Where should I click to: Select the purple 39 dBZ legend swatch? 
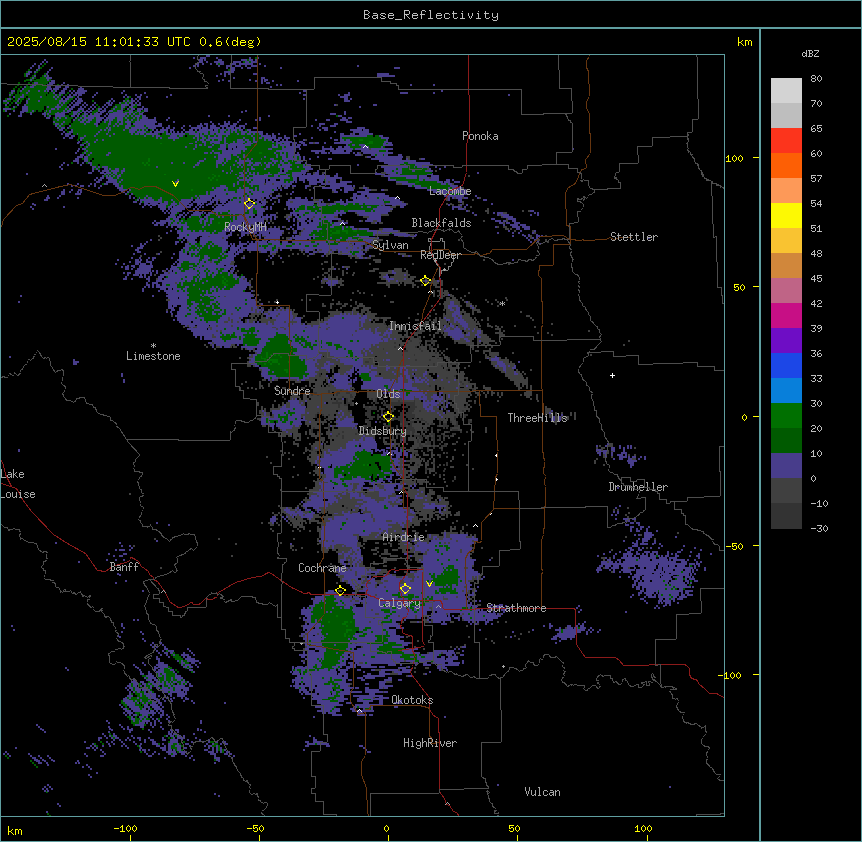(786, 341)
